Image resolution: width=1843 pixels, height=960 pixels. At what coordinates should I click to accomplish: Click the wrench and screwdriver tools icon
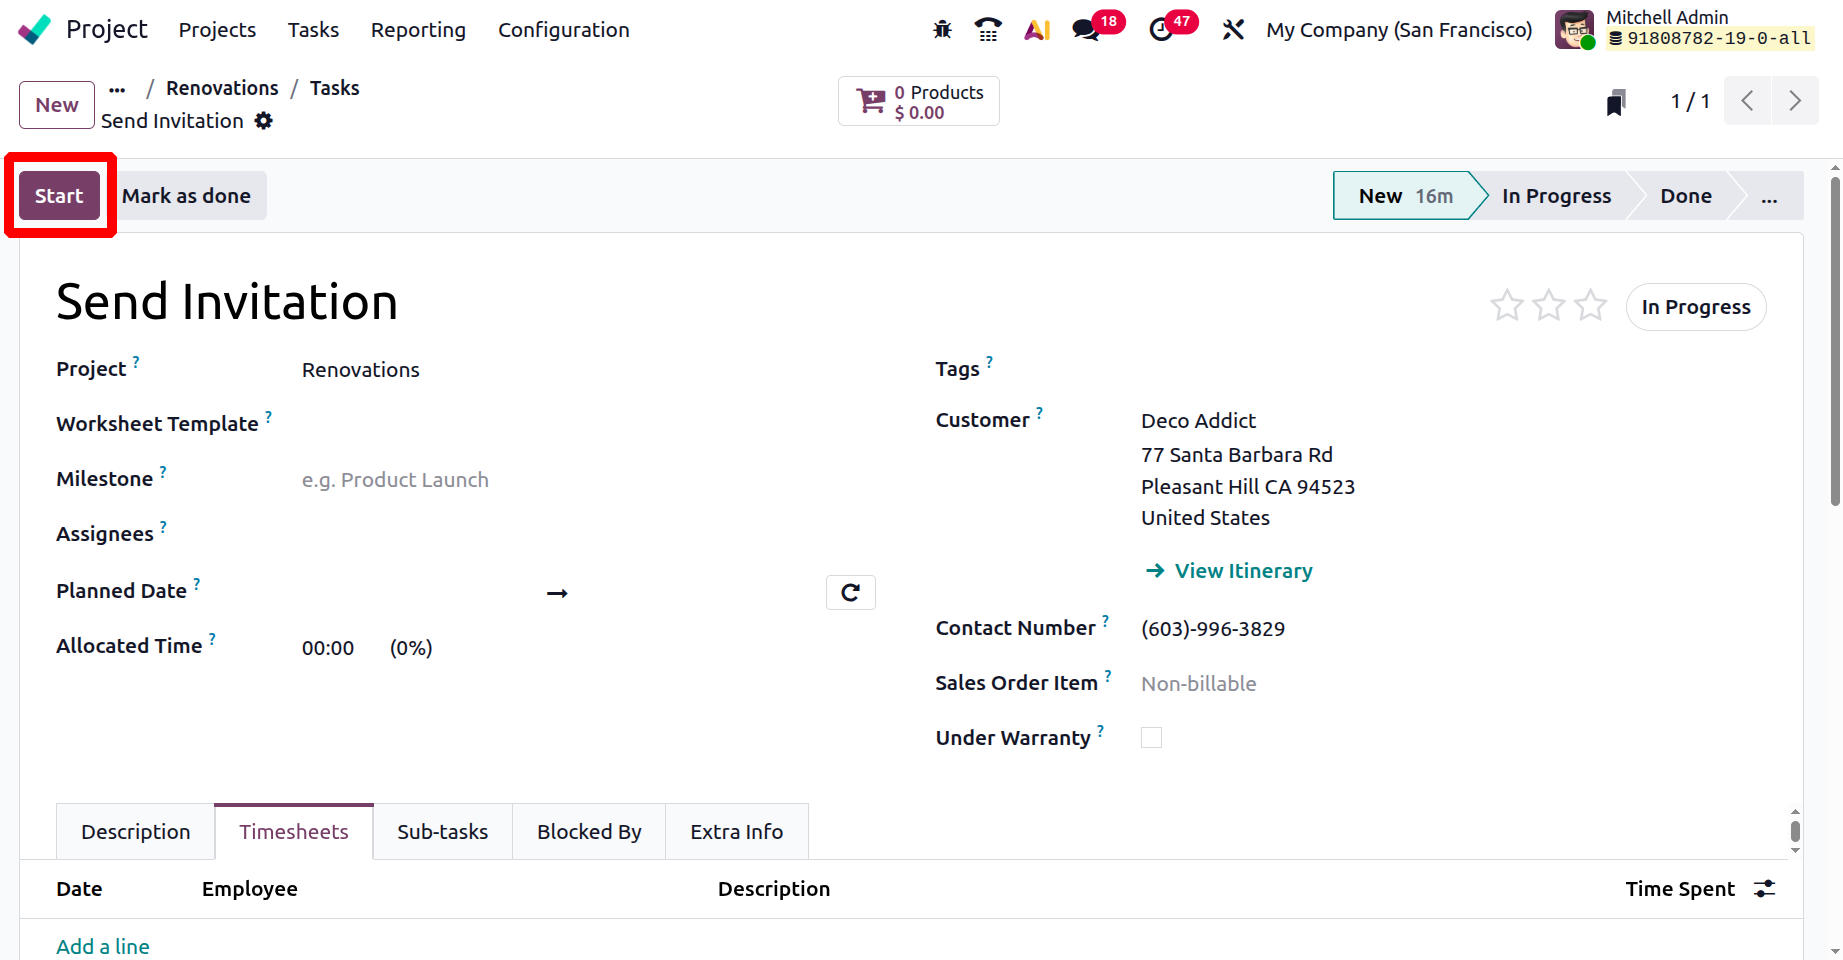1233,30
